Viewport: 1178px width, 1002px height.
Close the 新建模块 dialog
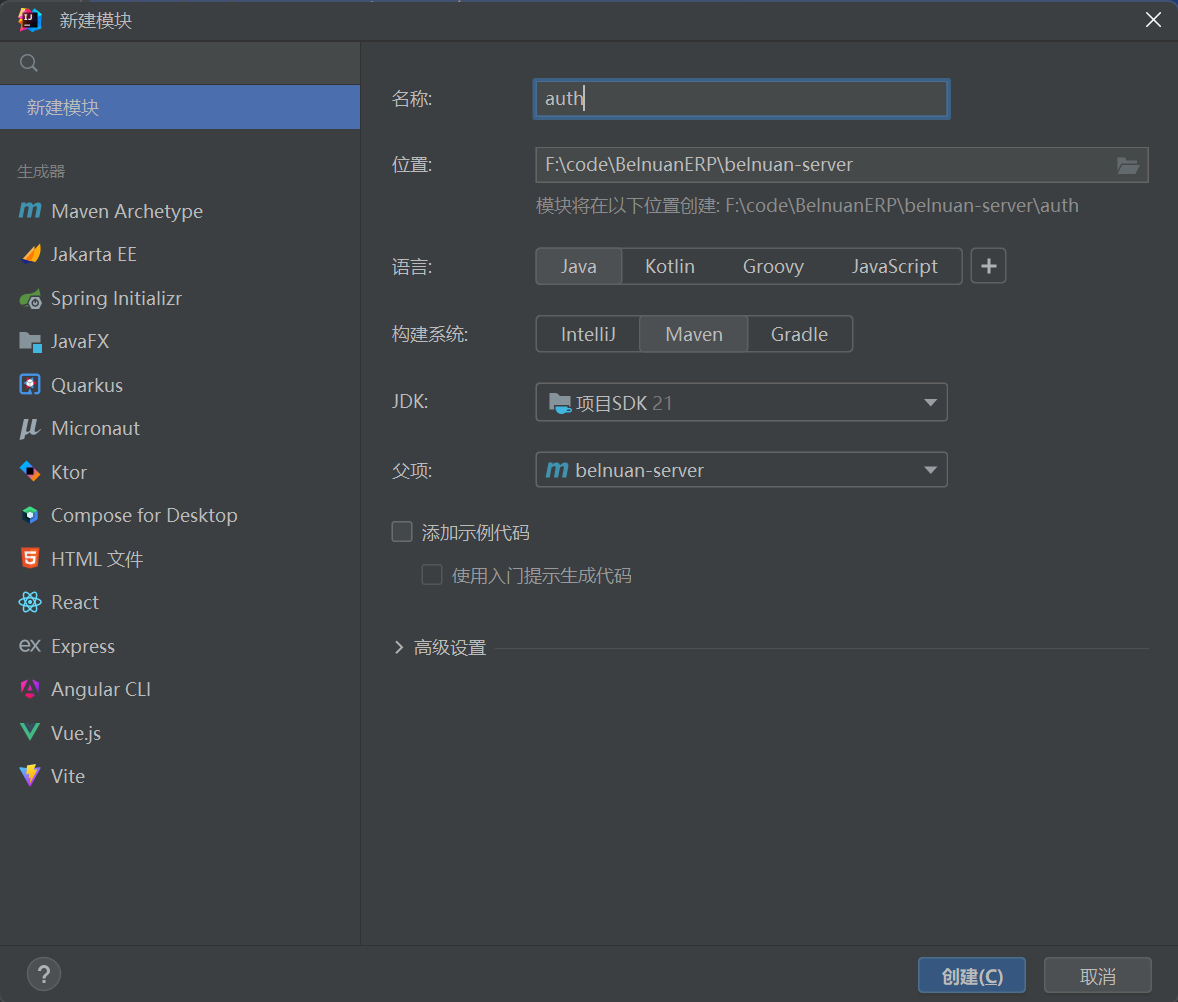tap(1153, 20)
